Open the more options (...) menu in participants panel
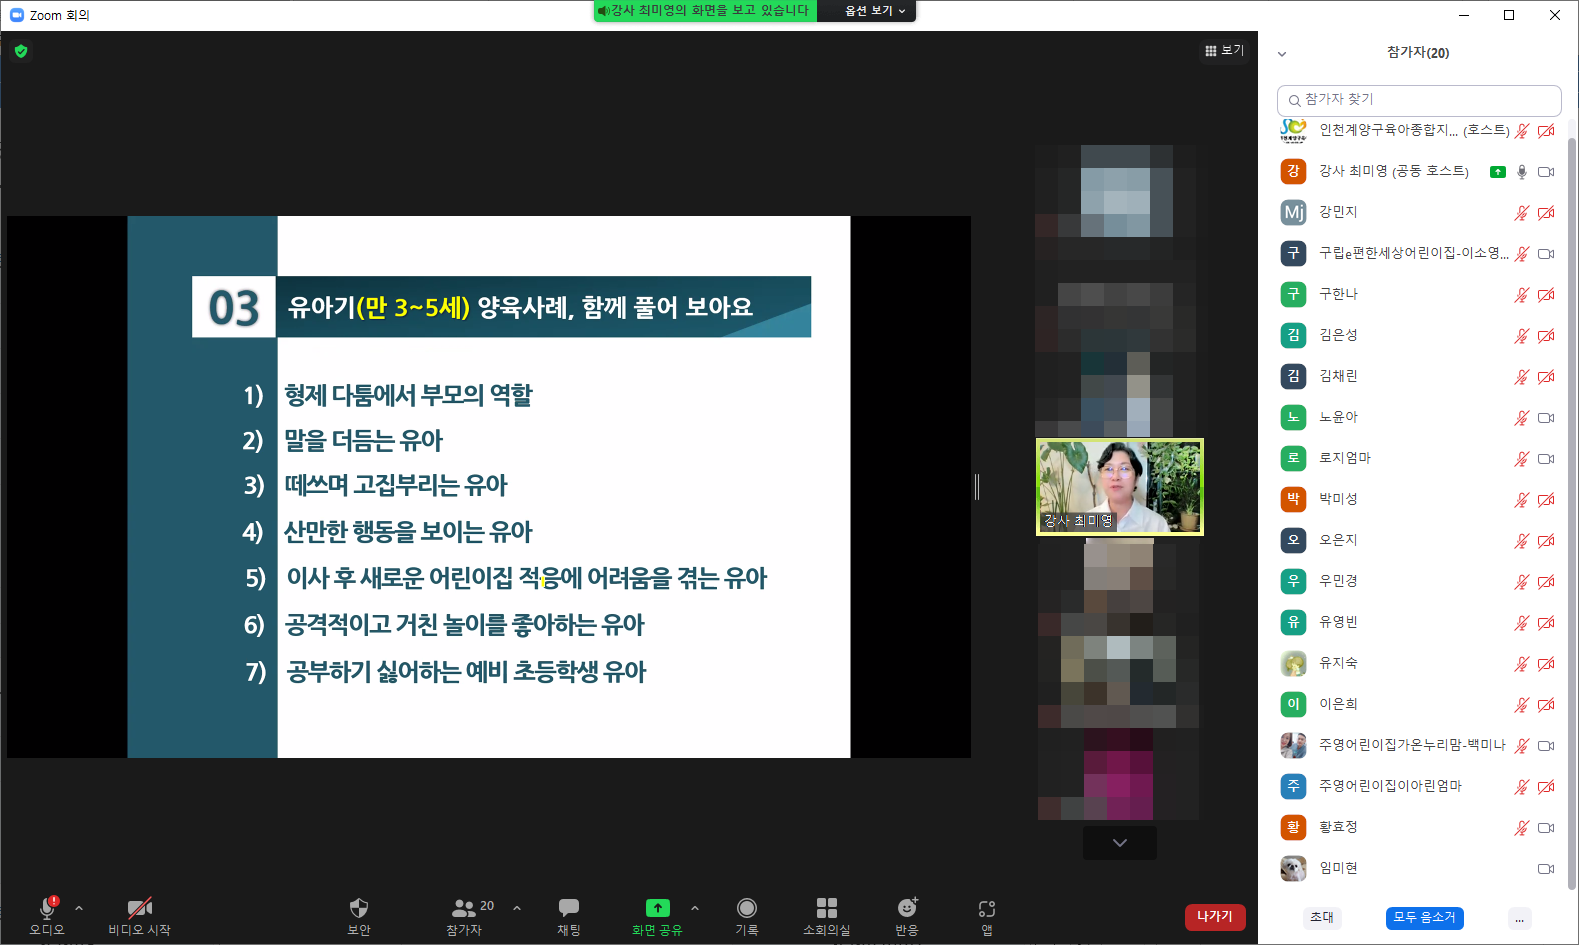This screenshot has width=1579, height=945. (x=1519, y=918)
